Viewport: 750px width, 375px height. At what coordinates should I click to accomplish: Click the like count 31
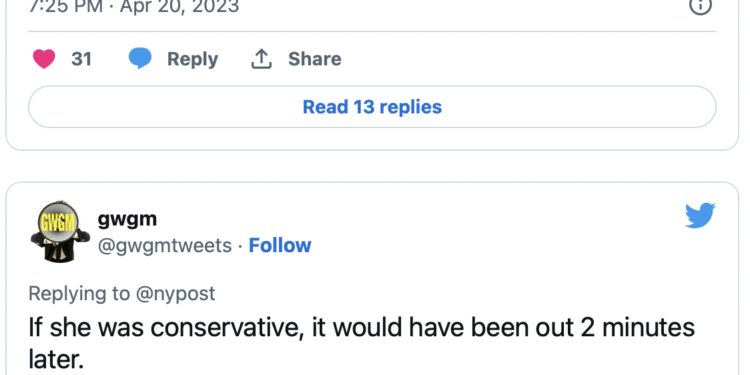[x=81, y=59]
